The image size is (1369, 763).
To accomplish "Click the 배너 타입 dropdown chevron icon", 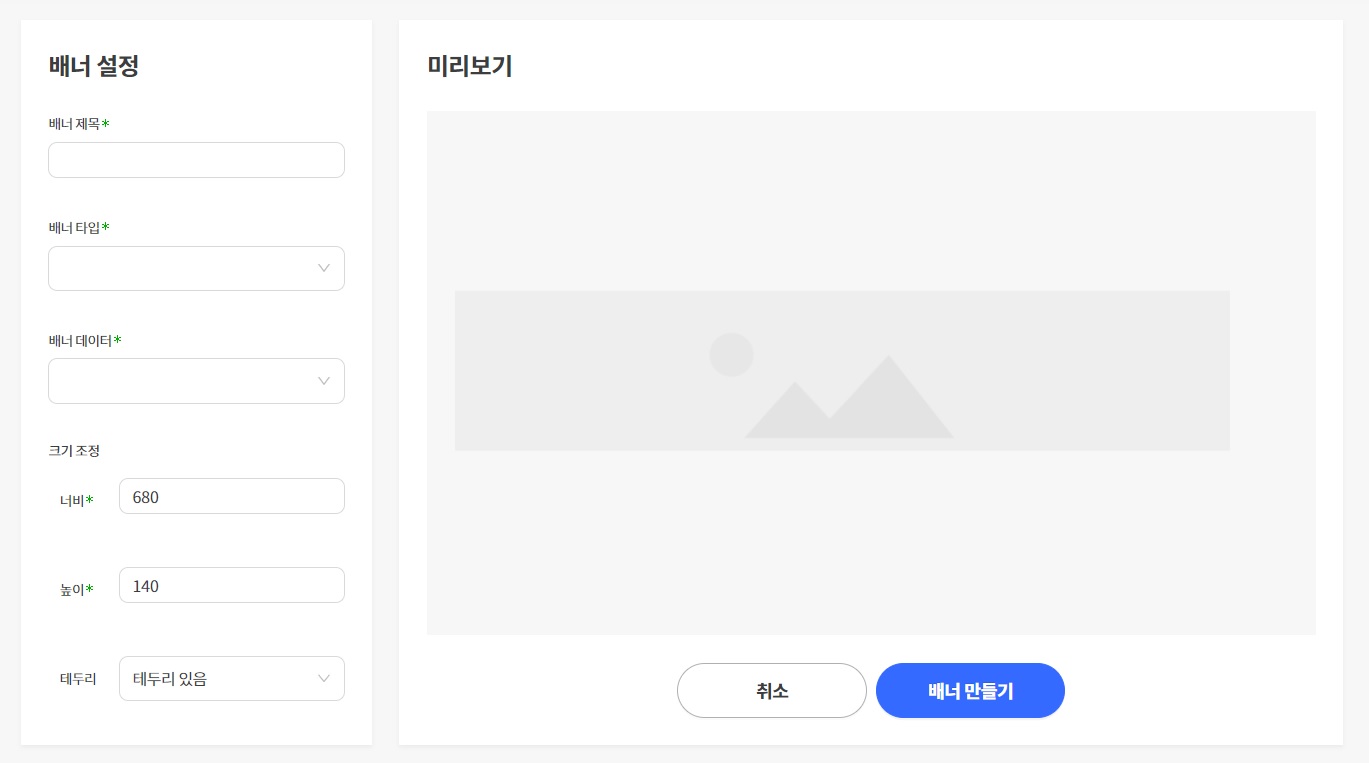I will coord(323,268).
